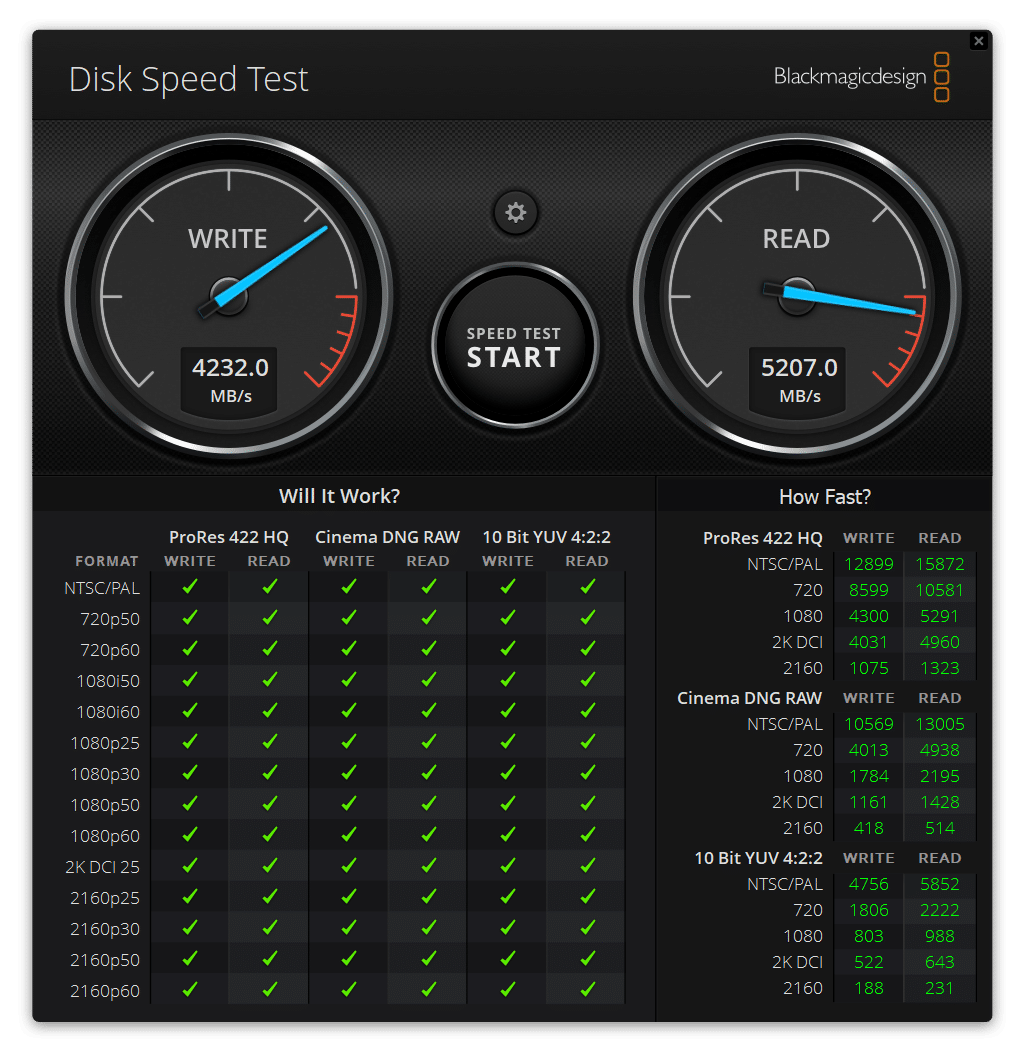
Task: Click Cinema DNG RAW read checkmark for 2160p50
Action: pos(428,959)
